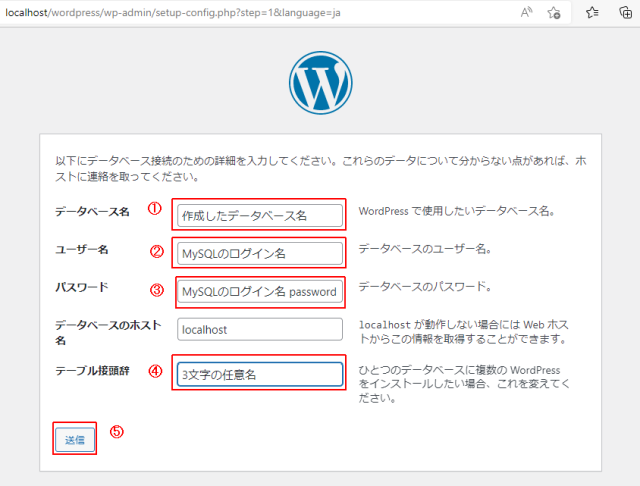
Task: Click the intro paragraph about database connection details
Action: click(x=321, y=169)
